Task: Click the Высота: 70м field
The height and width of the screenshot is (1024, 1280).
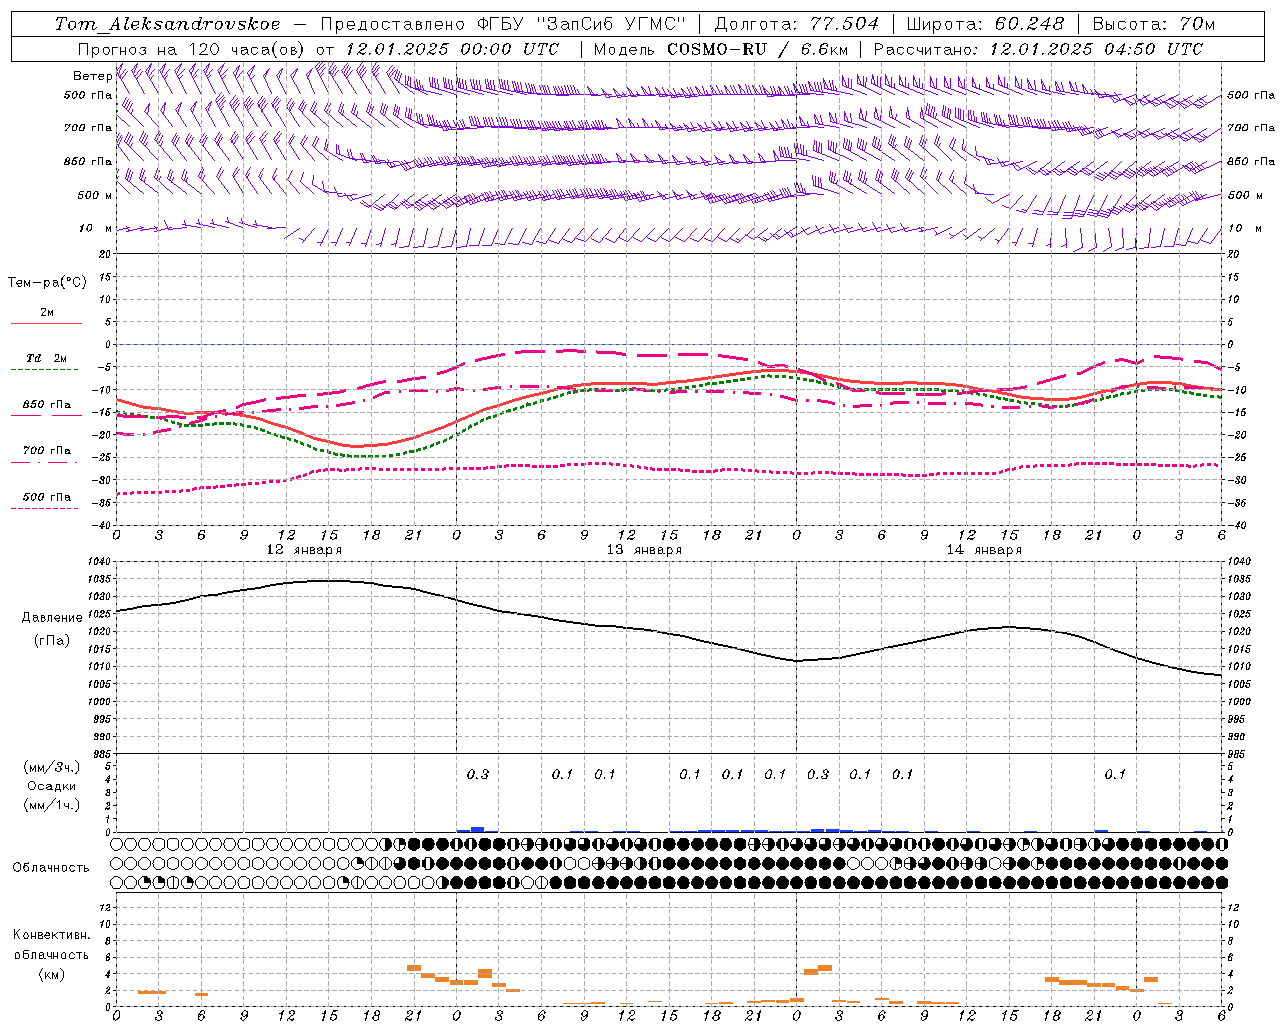Action: pos(1154,24)
